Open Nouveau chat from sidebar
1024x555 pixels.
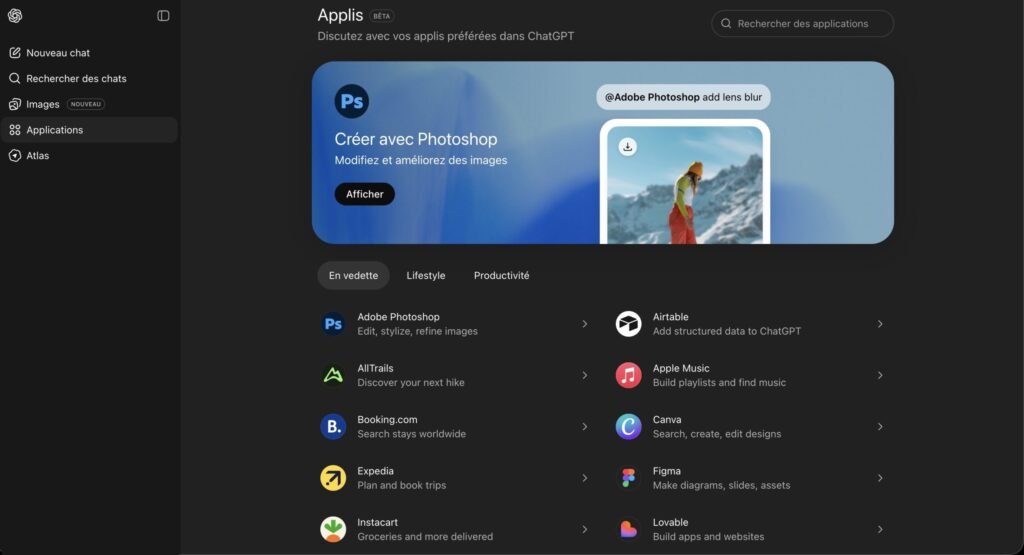tap(58, 53)
